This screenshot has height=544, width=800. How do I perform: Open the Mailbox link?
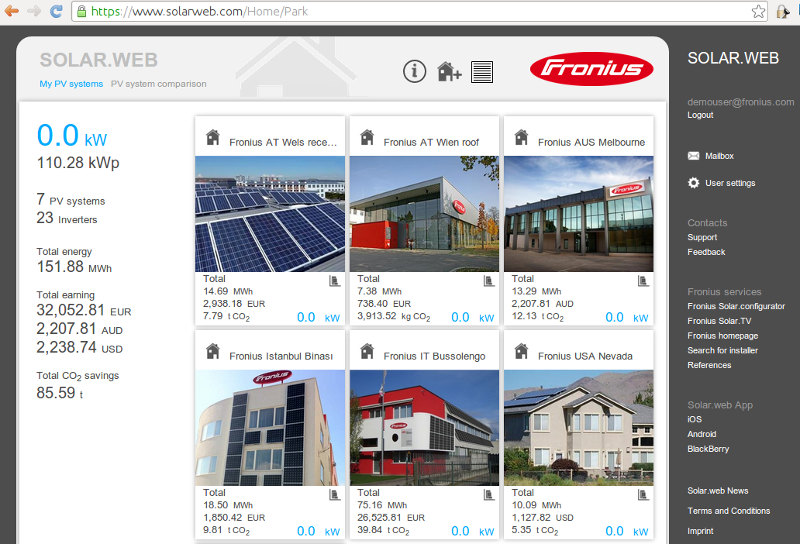(719, 156)
